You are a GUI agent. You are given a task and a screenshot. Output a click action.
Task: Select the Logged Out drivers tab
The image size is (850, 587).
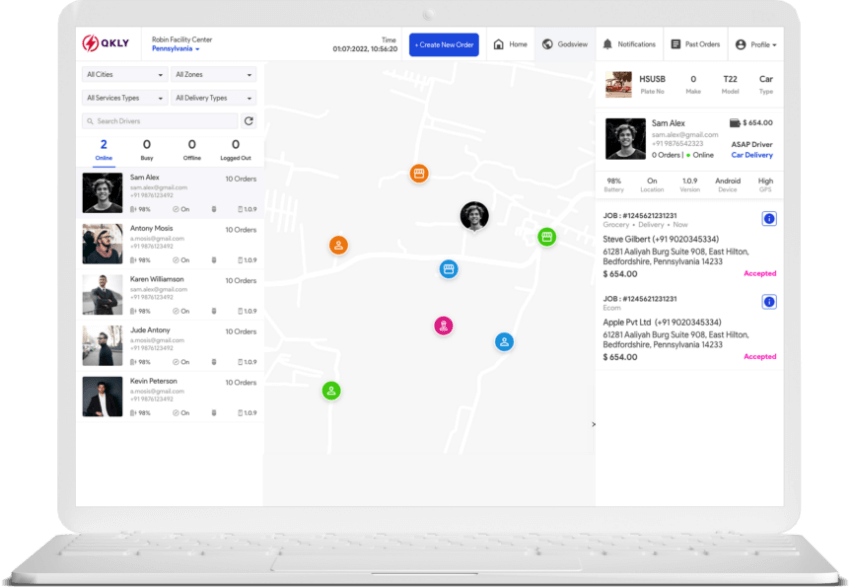(235, 150)
